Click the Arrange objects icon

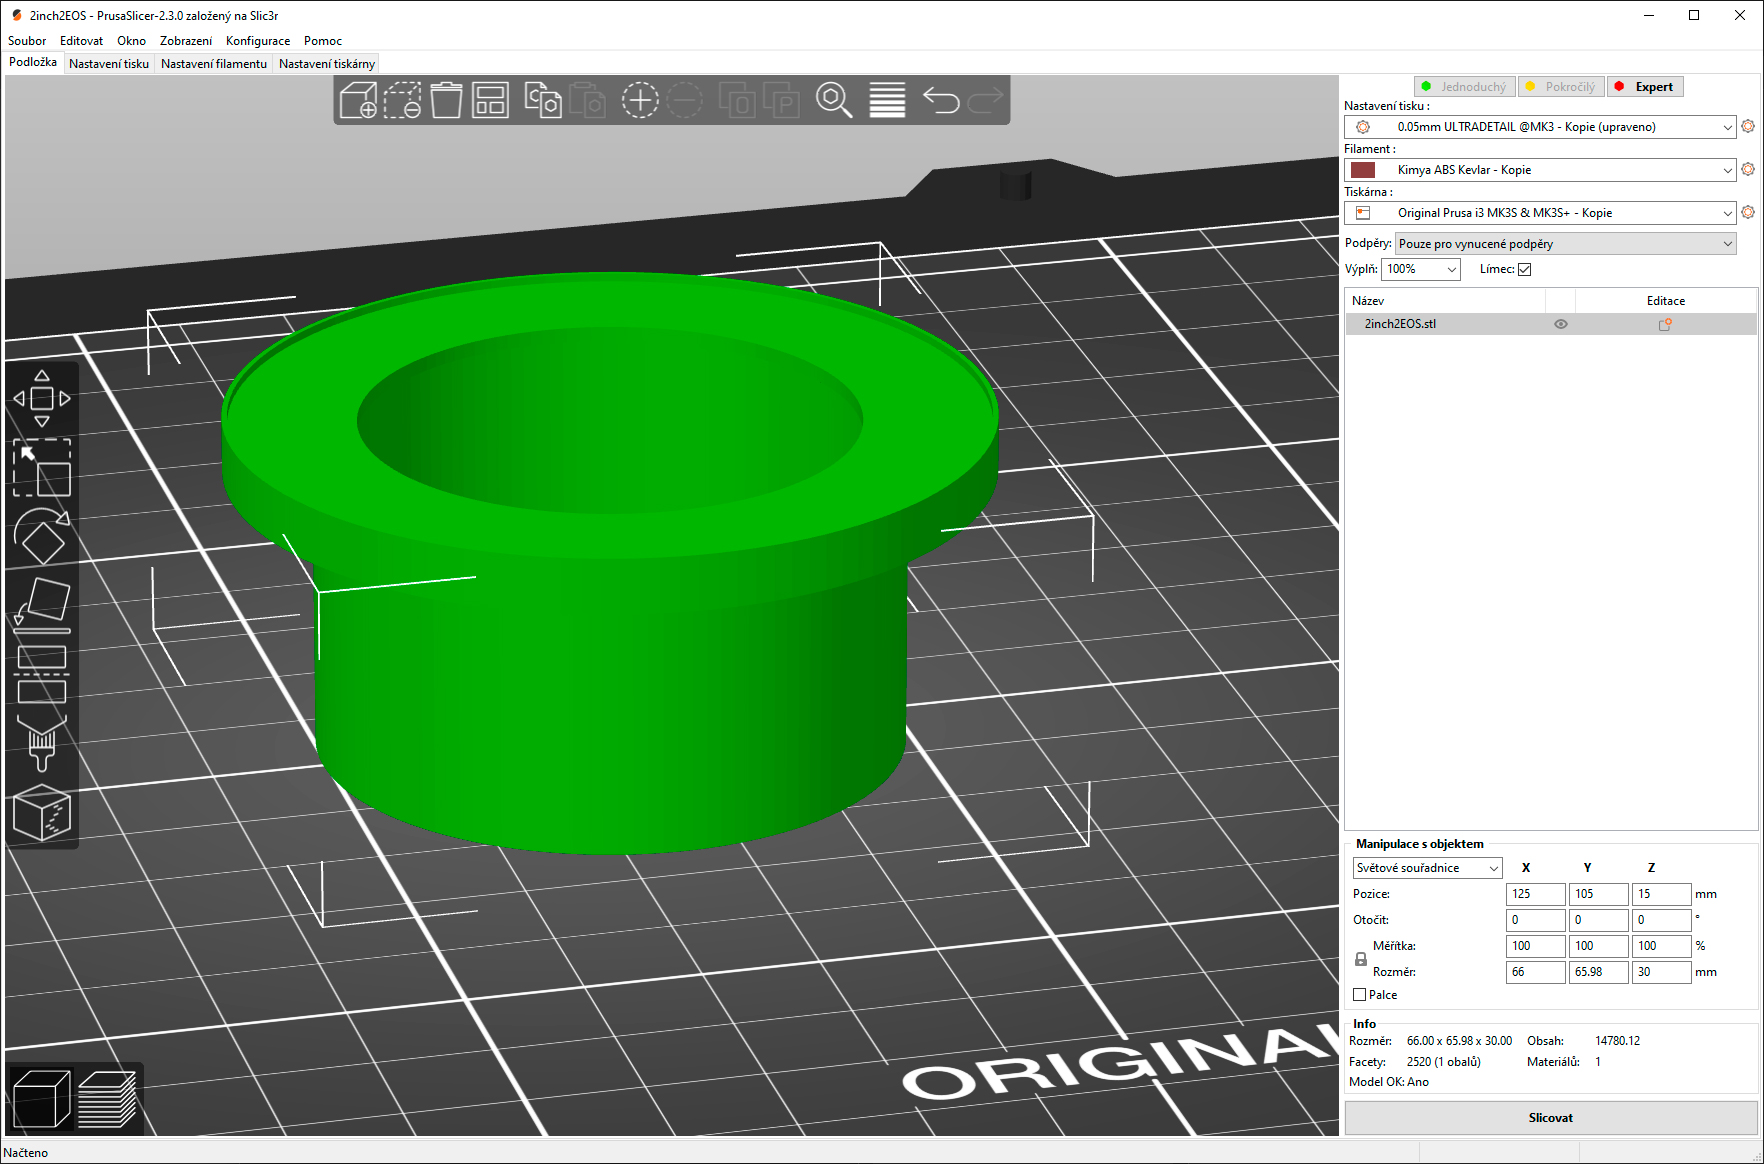pos(490,101)
